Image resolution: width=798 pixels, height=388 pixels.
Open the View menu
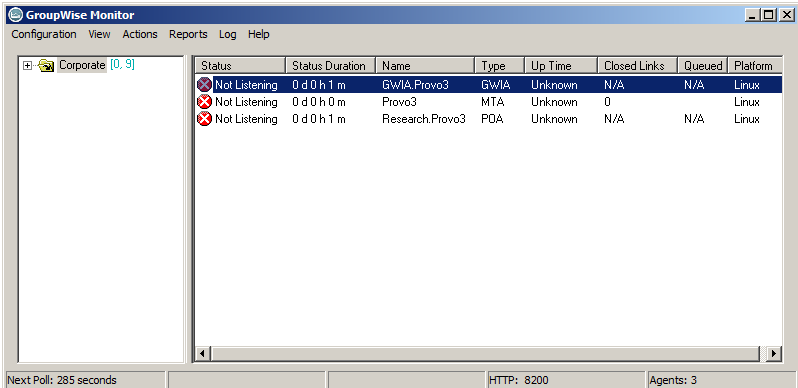point(99,34)
